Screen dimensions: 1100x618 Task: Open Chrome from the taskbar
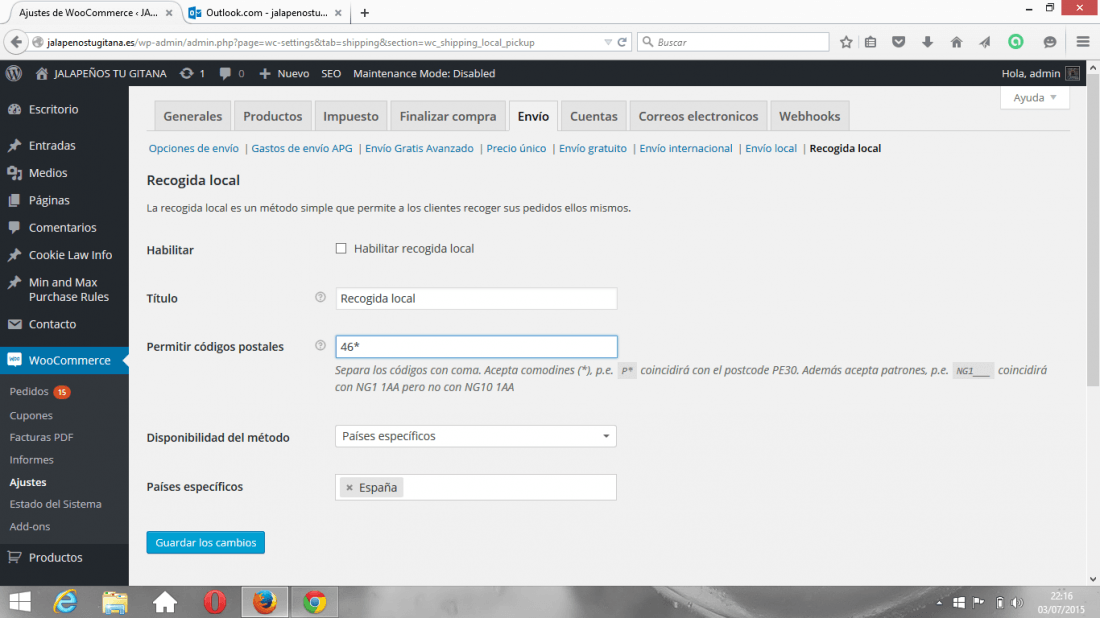(314, 602)
